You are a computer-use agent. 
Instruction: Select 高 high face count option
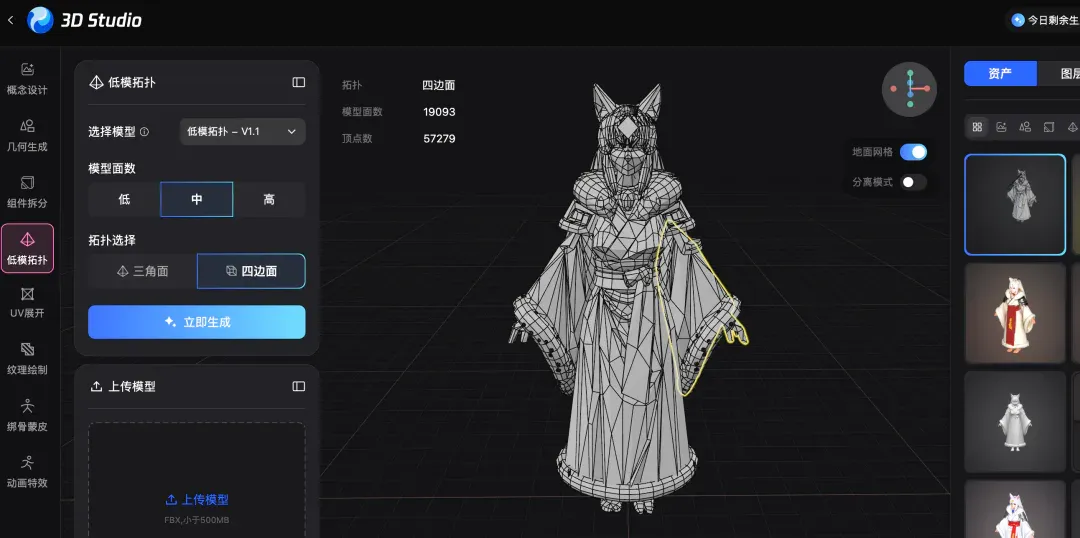click(269, 199)
